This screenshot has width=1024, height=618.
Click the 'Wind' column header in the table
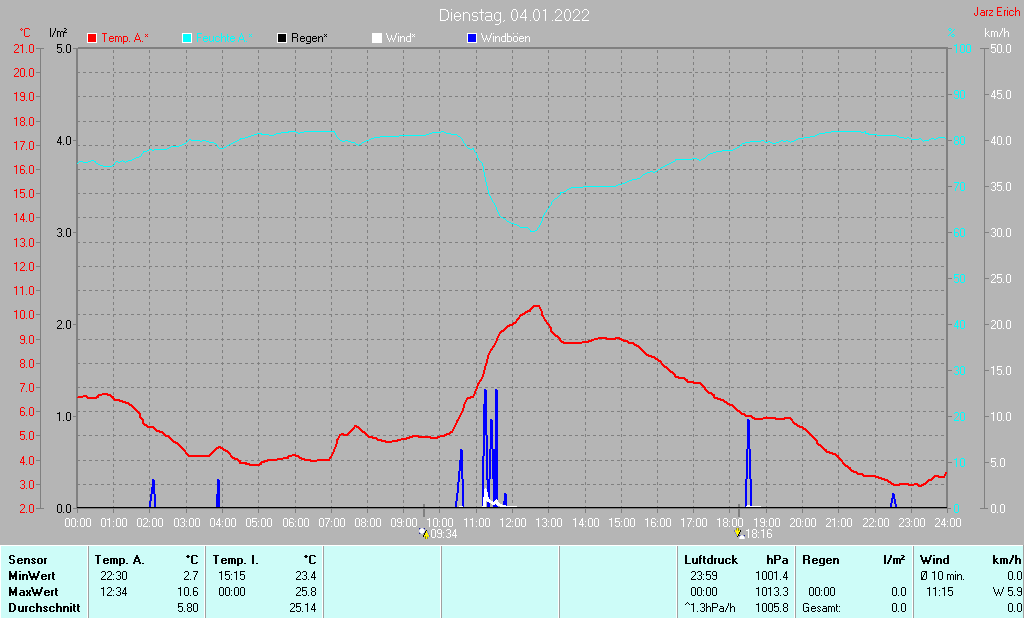935,561
